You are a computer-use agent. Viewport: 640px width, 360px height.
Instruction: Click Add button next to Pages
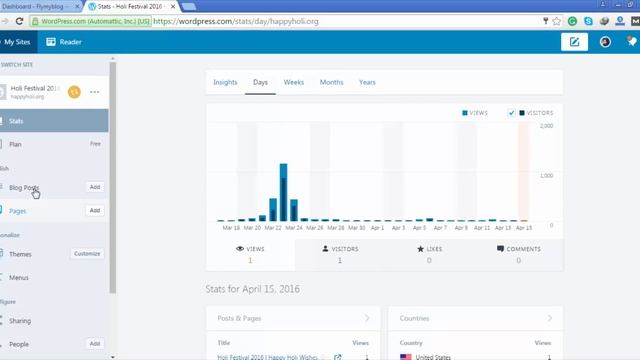click(x=95, y=210)
